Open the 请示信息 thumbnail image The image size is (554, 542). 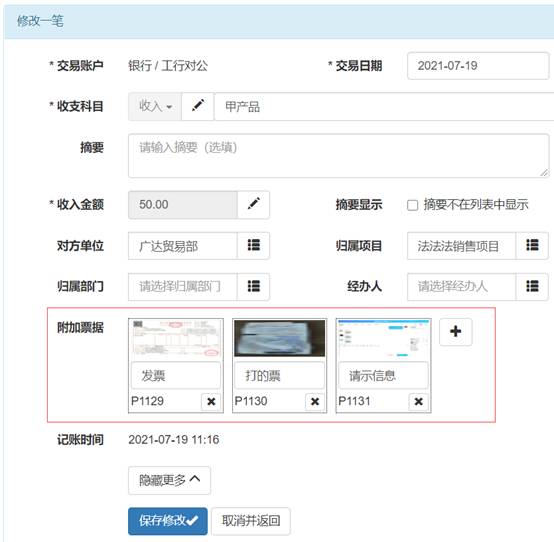click(383, 338)
